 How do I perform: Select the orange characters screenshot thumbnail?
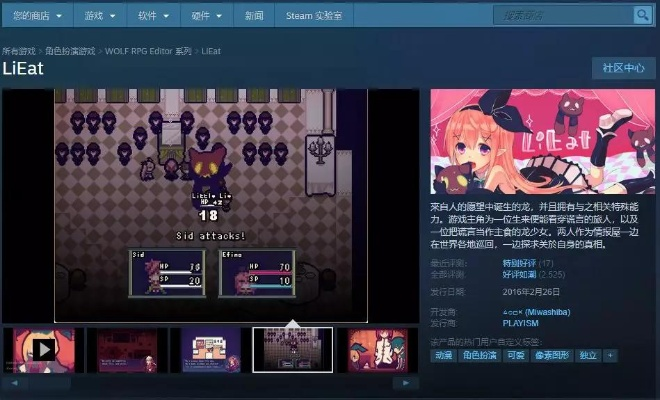[x=378, y=350]
